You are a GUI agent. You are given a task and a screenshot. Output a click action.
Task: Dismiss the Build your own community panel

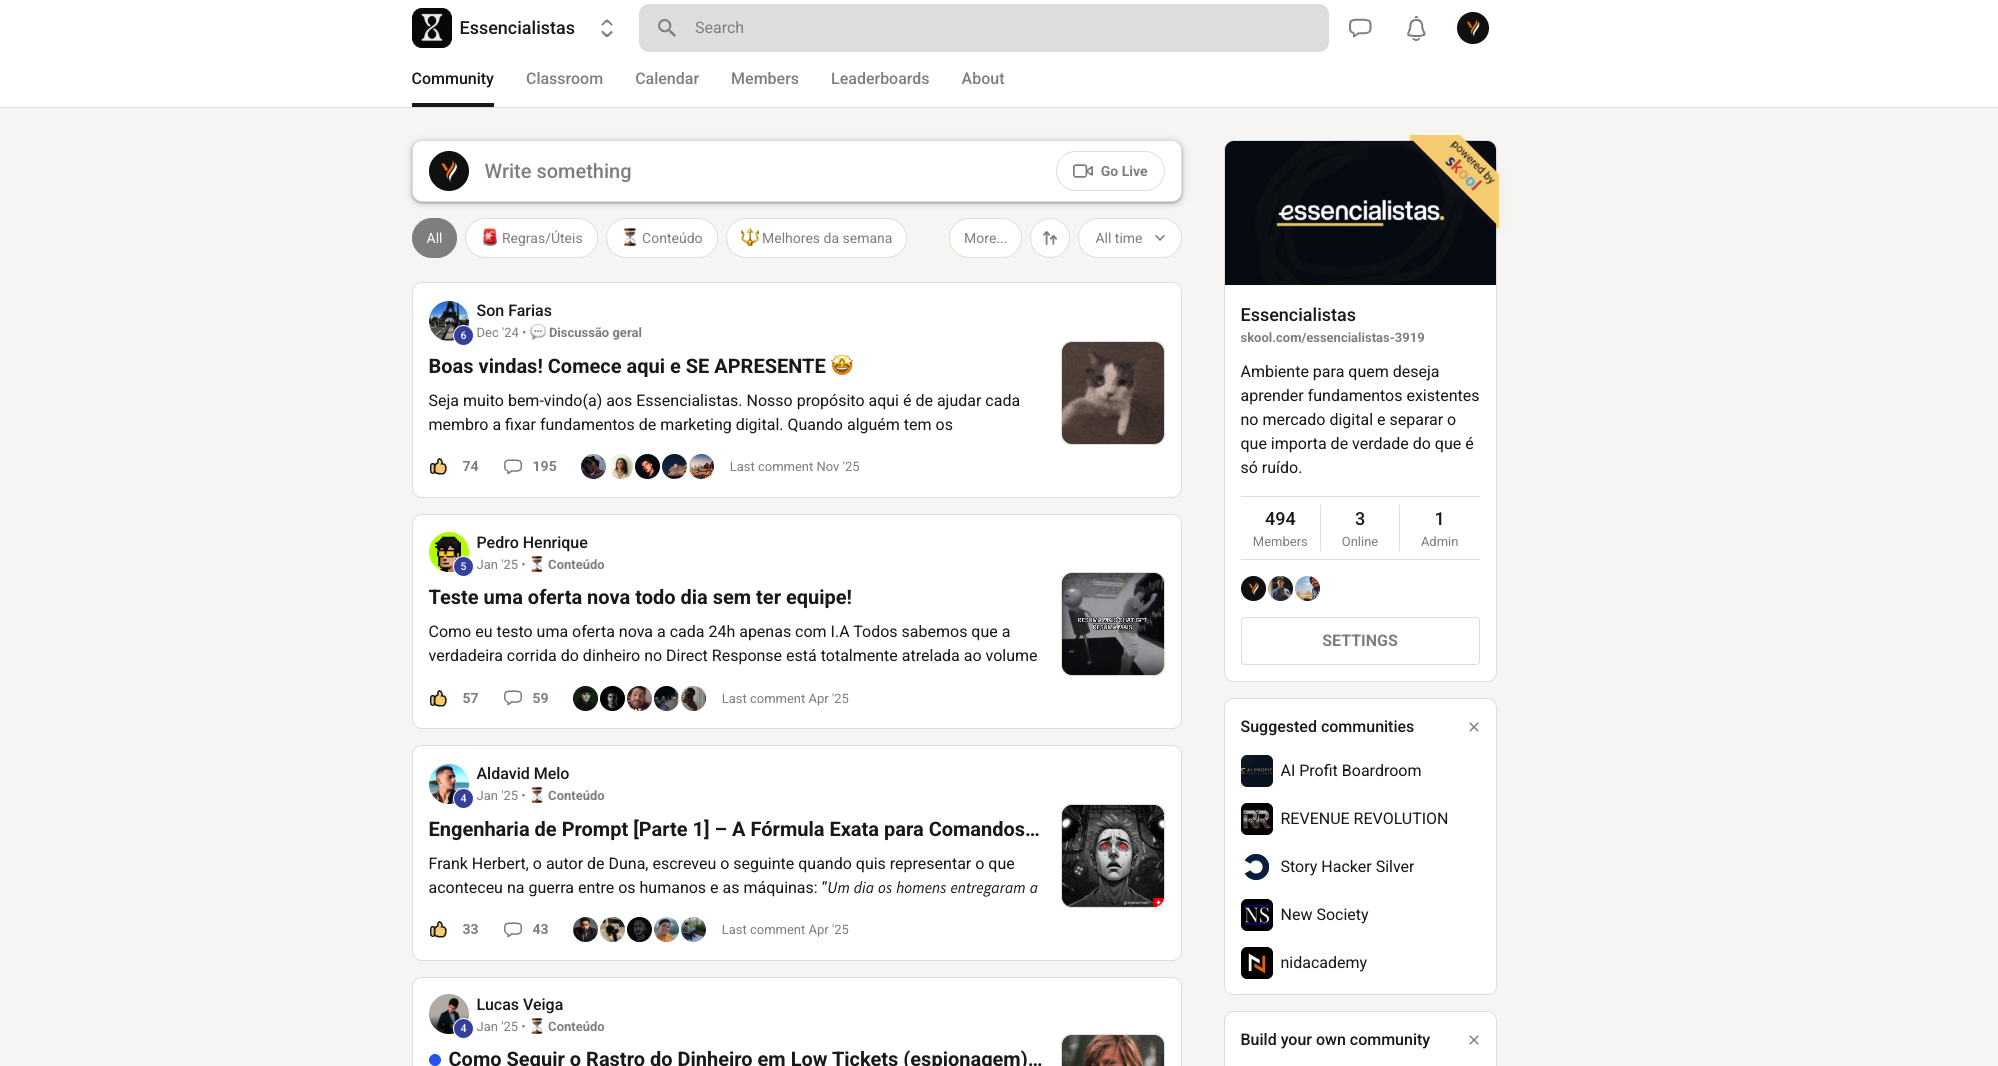tap(1474, 1040)
